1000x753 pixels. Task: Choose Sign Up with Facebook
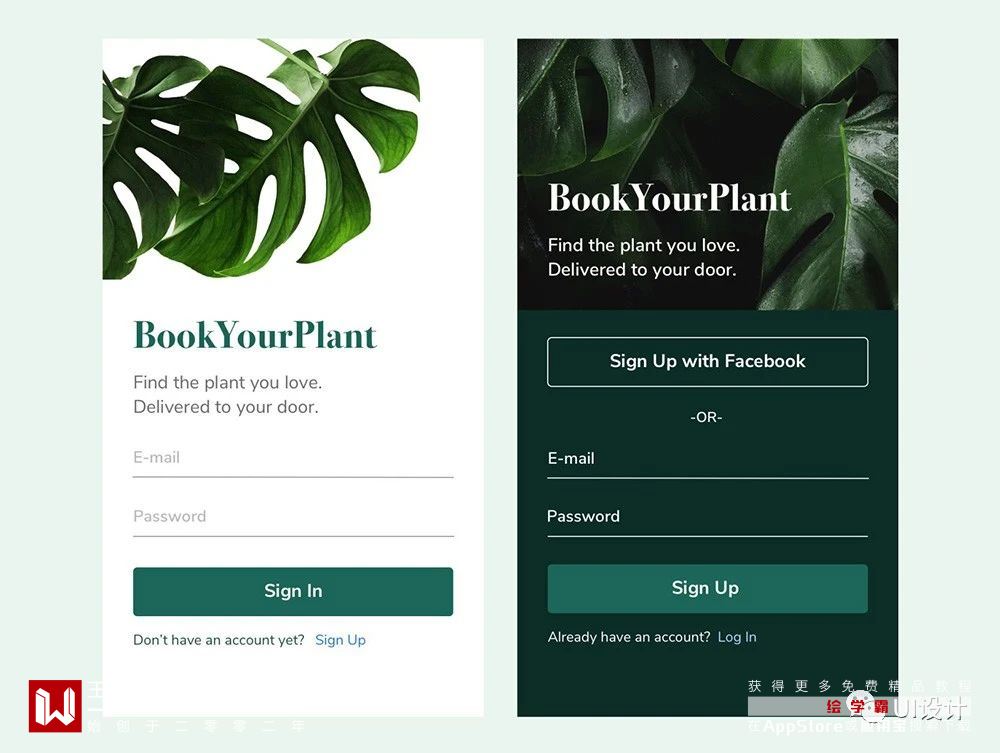[707, 362]
